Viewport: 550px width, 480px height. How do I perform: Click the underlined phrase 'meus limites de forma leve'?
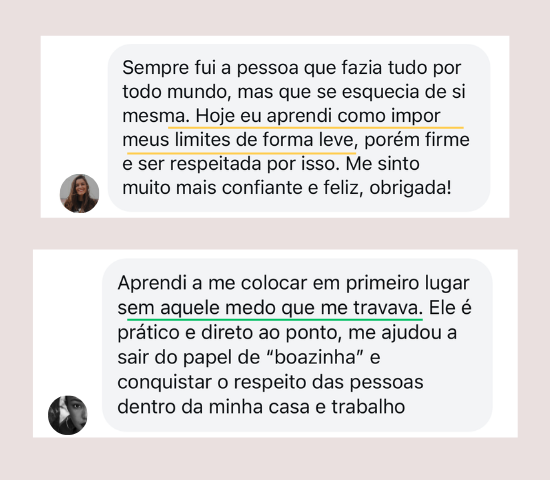coord(238,140)
